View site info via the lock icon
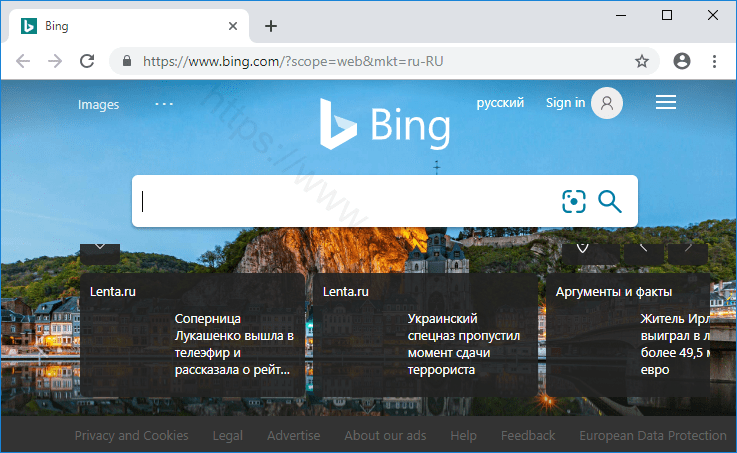This screenshot has height=453, width=737. (x=126, y=61)
